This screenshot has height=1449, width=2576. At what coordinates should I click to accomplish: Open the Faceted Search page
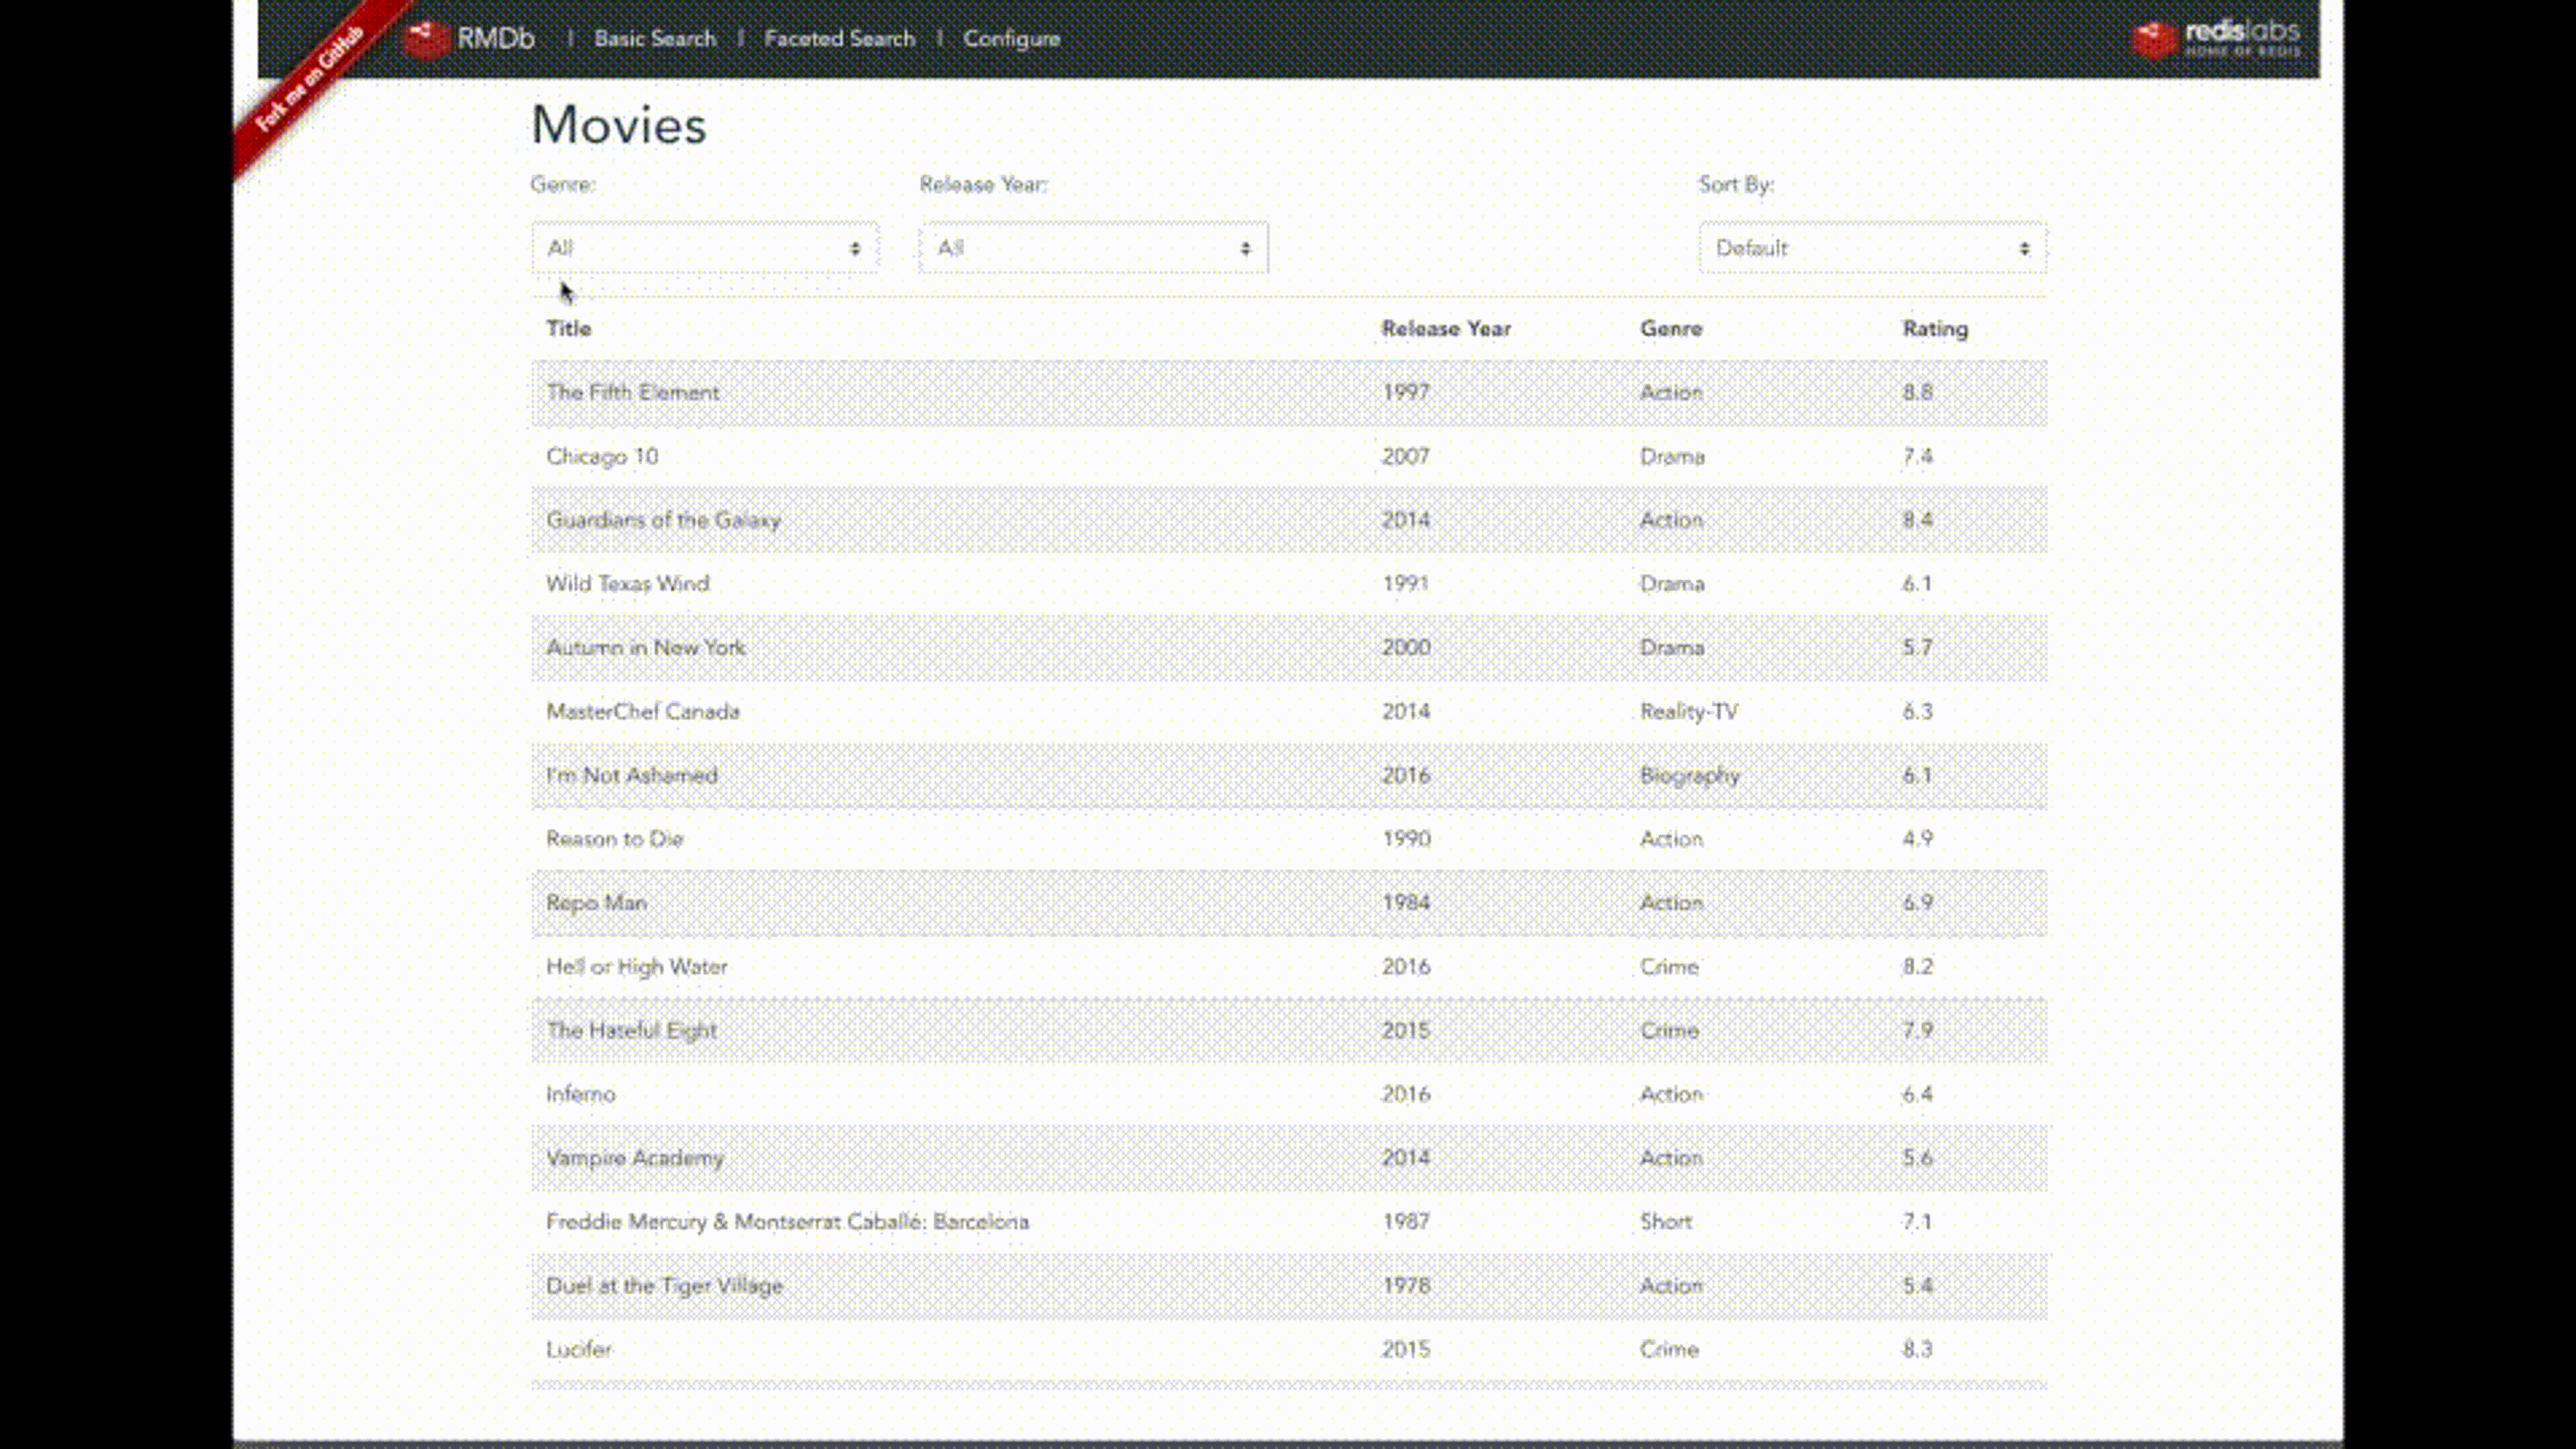pos(839,39)
